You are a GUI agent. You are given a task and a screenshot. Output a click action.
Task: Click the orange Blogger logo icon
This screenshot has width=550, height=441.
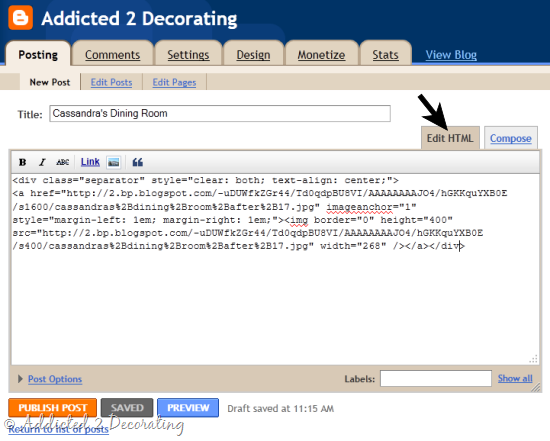21,18
